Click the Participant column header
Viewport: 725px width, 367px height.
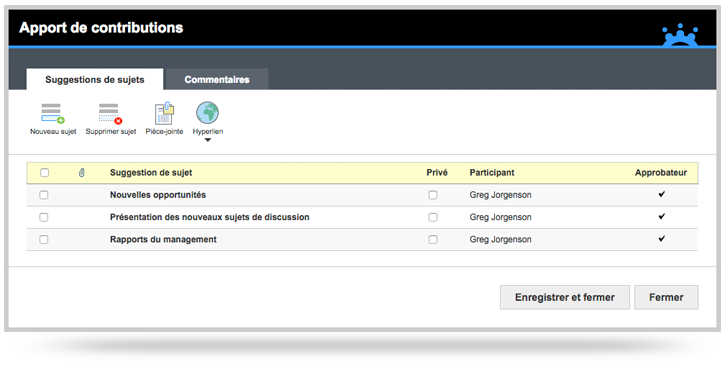[492, 173]
